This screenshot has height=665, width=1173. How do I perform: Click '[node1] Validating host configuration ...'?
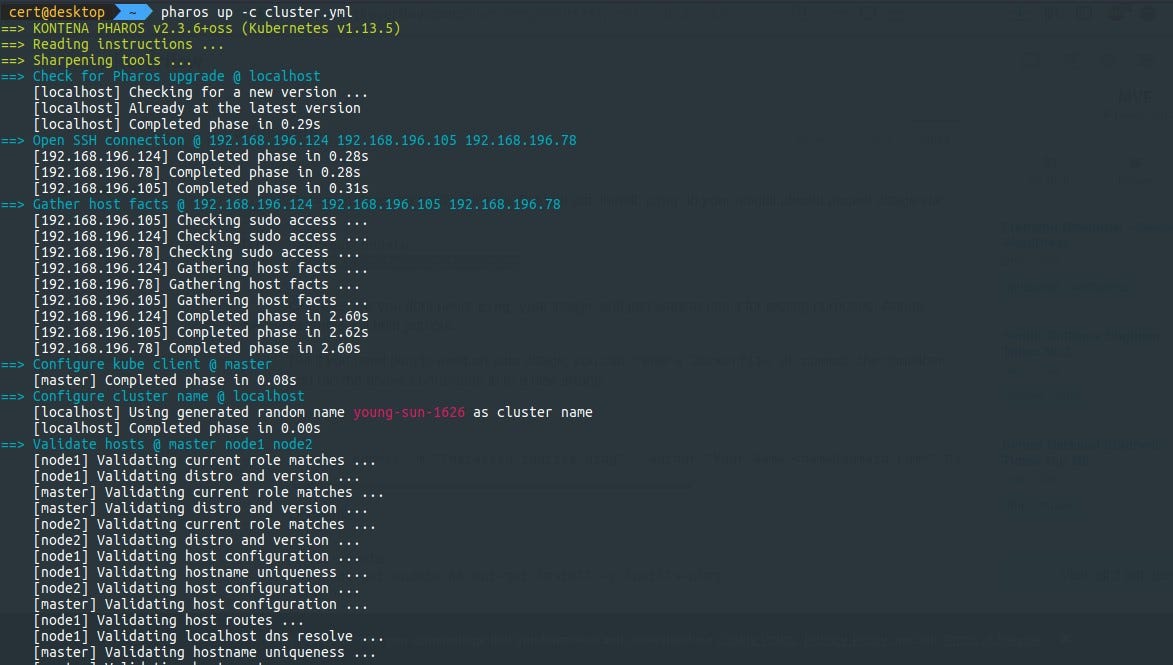click(x=197, y=557)
